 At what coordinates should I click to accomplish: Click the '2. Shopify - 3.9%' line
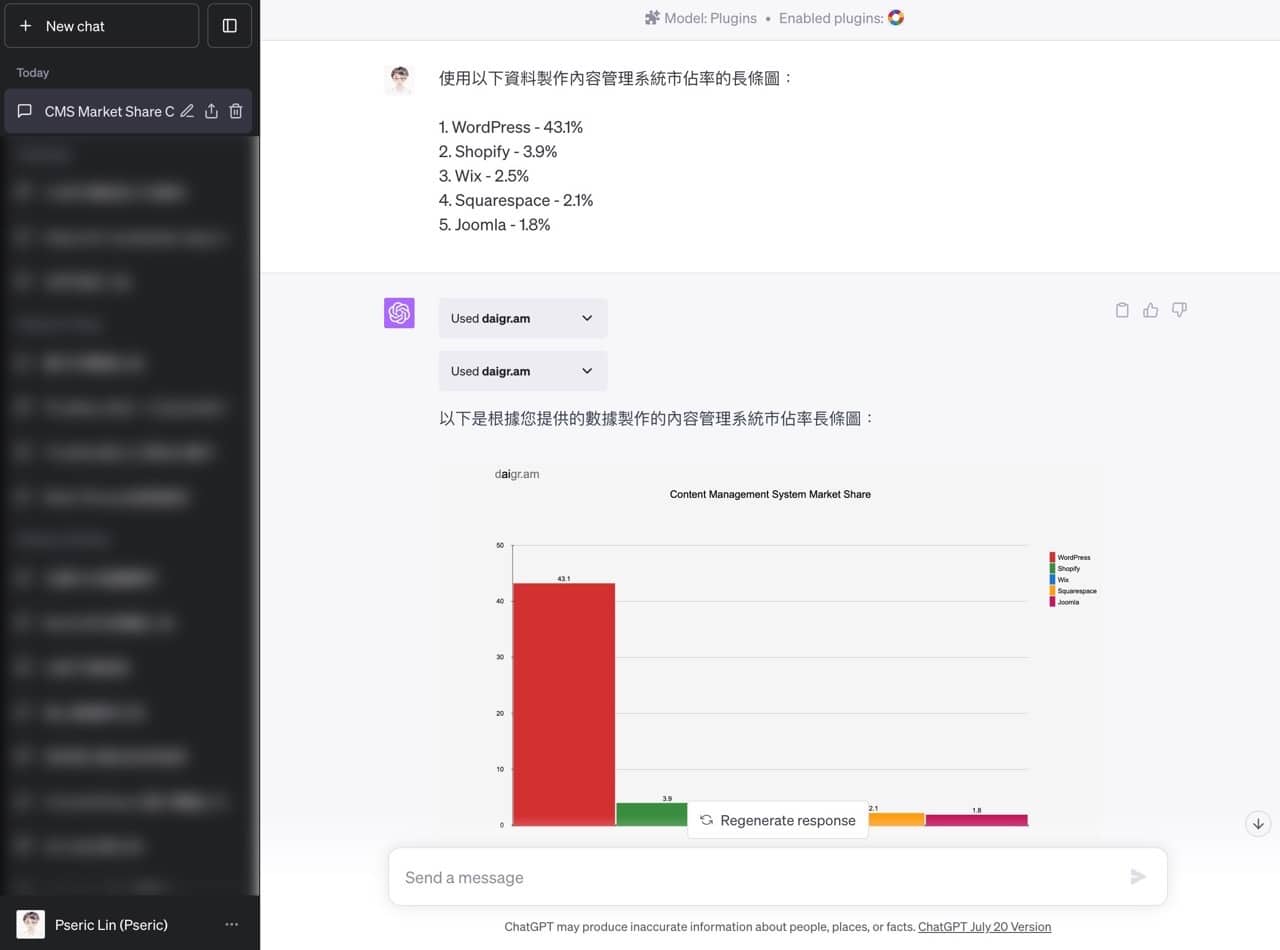pos(498,151)
